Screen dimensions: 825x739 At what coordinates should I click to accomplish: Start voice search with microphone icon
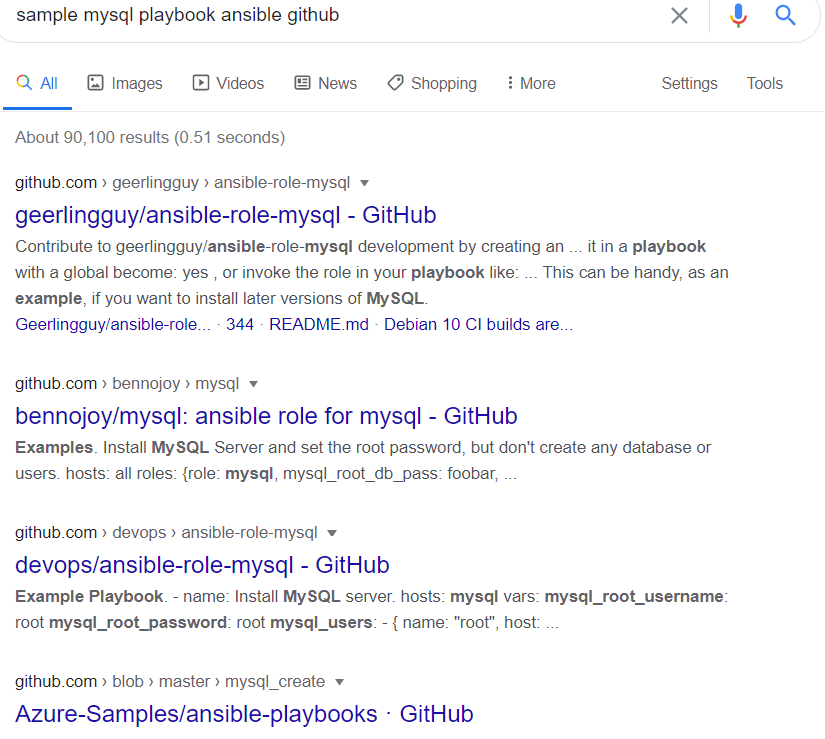click(738, 15)
